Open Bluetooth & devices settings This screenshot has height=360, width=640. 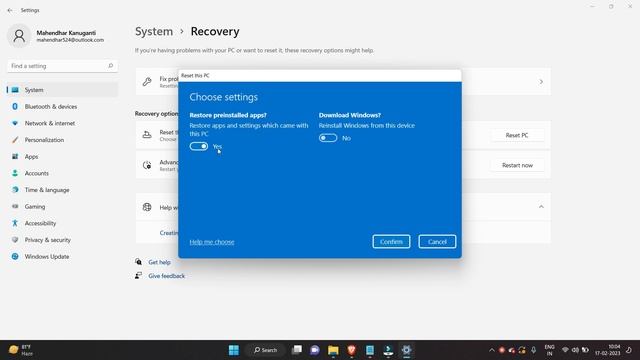pos(62,107)
